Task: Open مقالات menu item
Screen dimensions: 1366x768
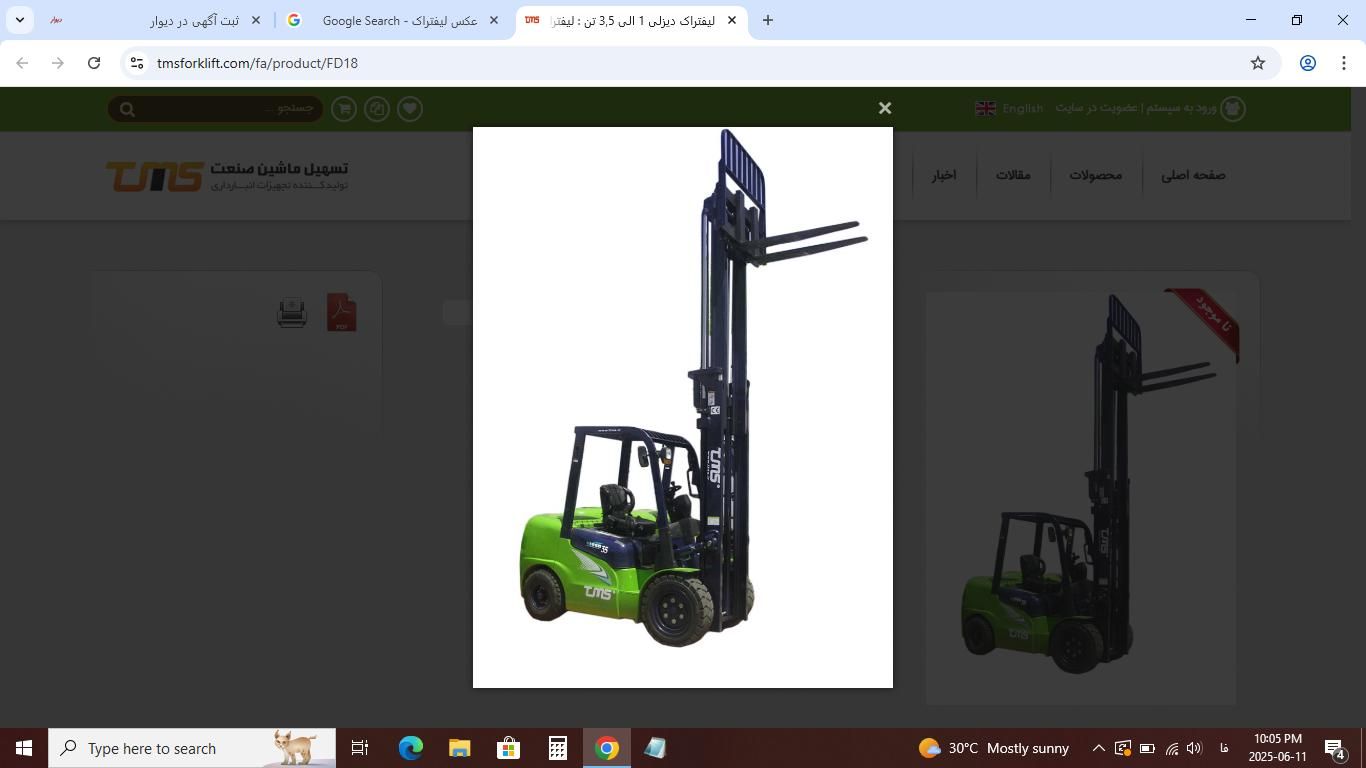Action: (1013, 175)
